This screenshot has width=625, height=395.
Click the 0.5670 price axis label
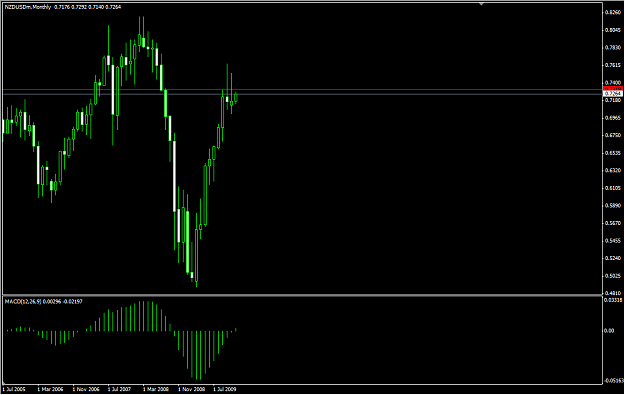click(613, 223)
